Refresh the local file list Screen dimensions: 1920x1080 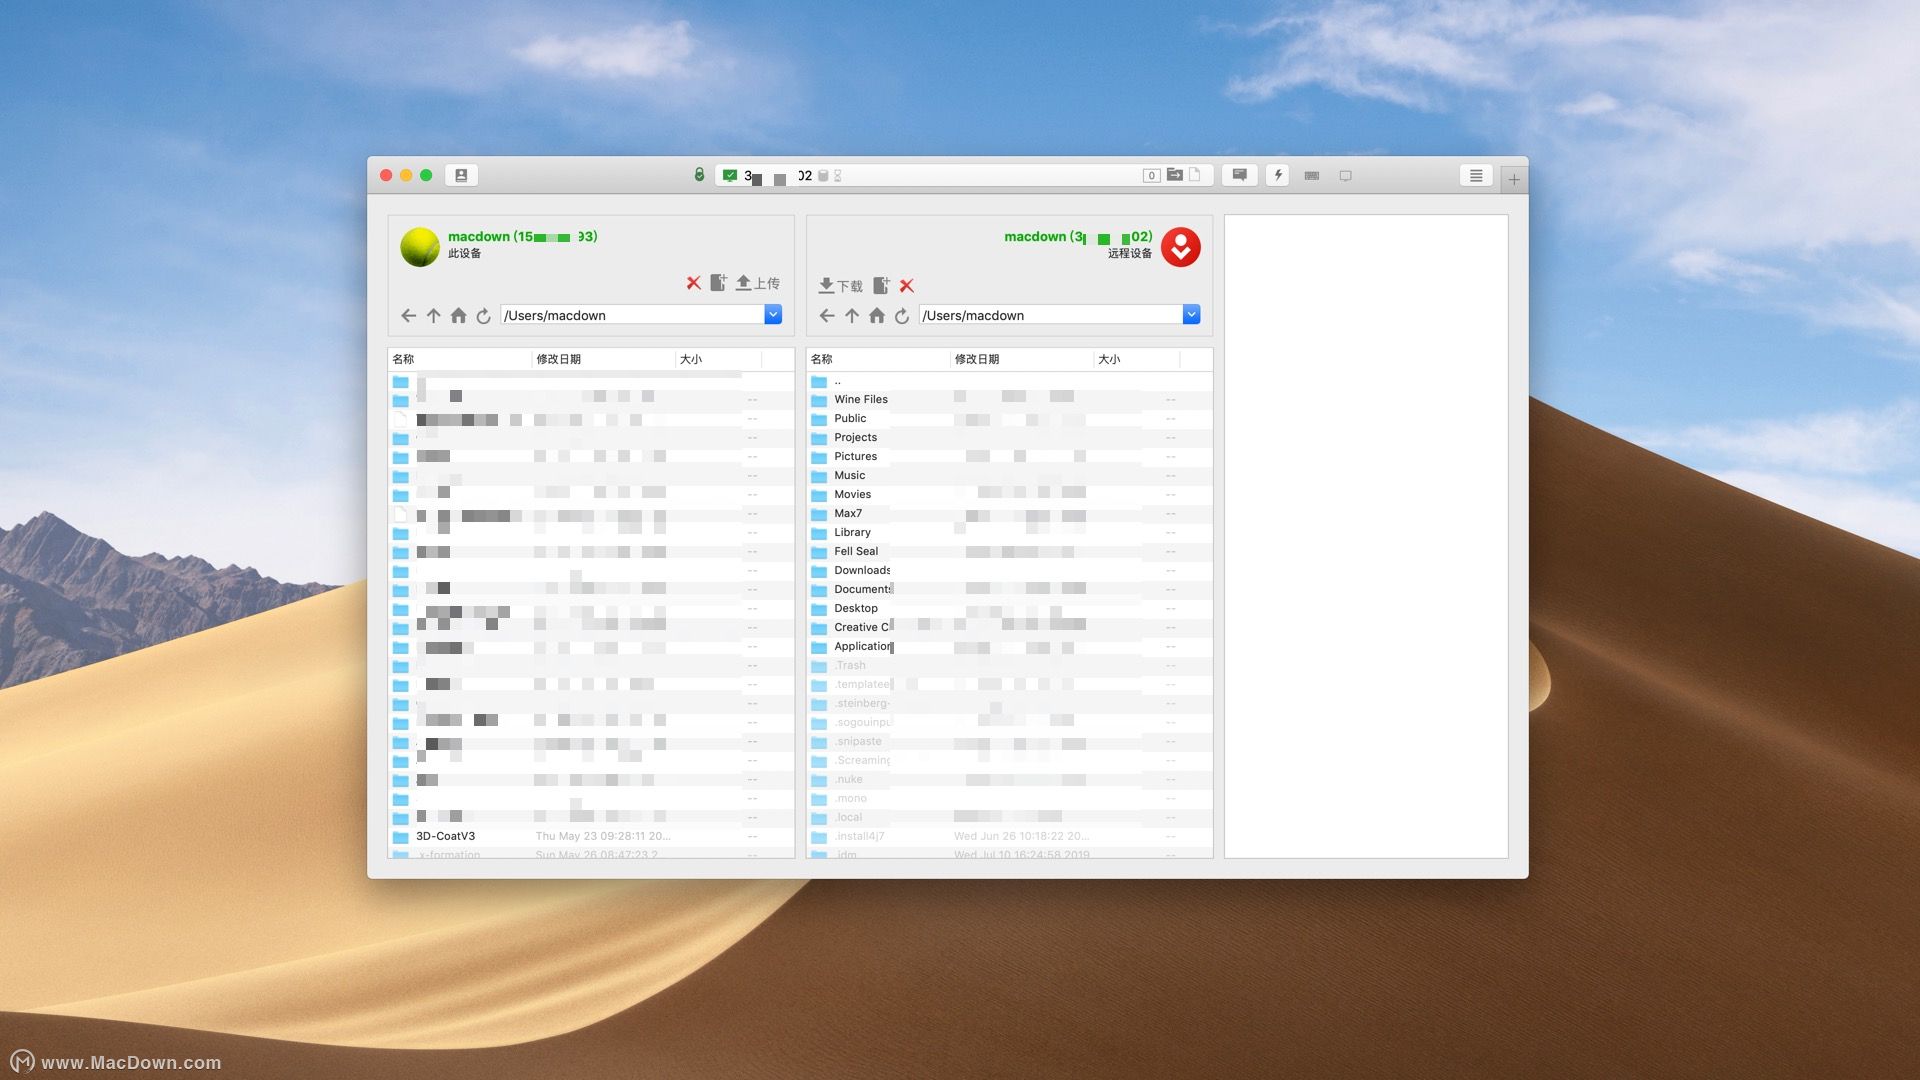[483, 315]
